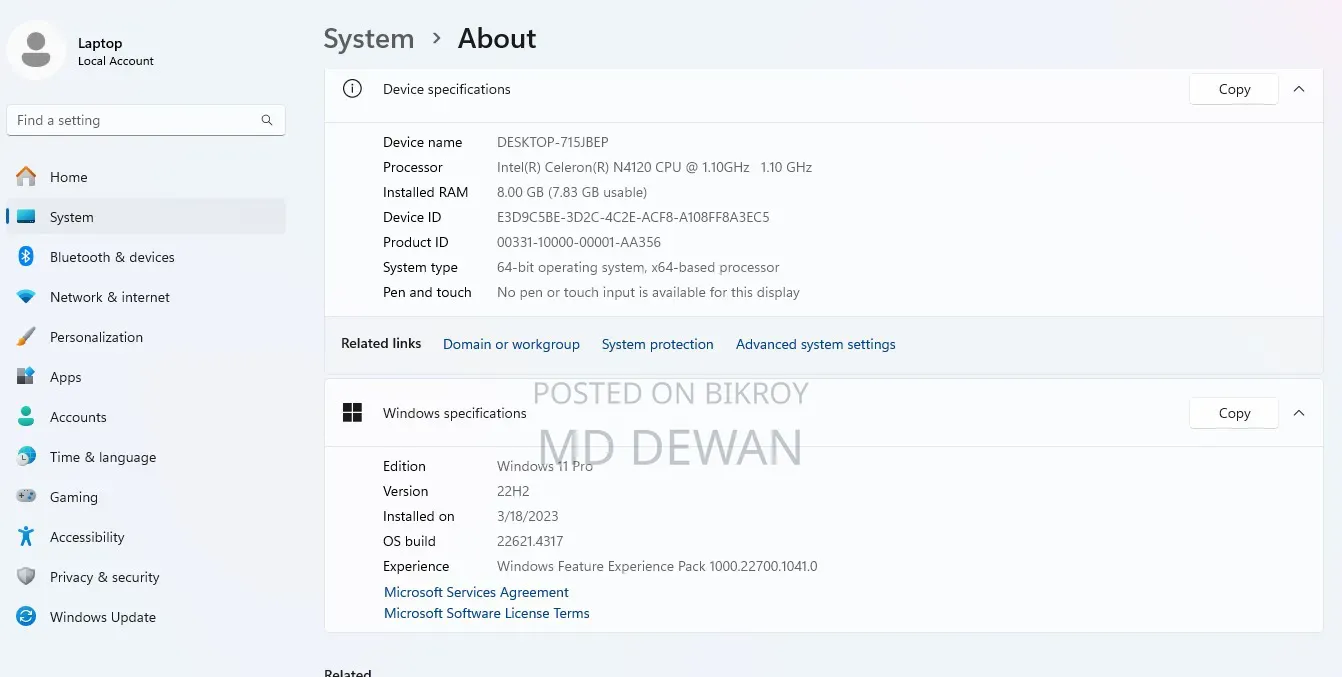Click the Apps icon in the sidebar
Image resolution: width=1342 pixels, height=677 pixels.
click(x=26, y=377)
